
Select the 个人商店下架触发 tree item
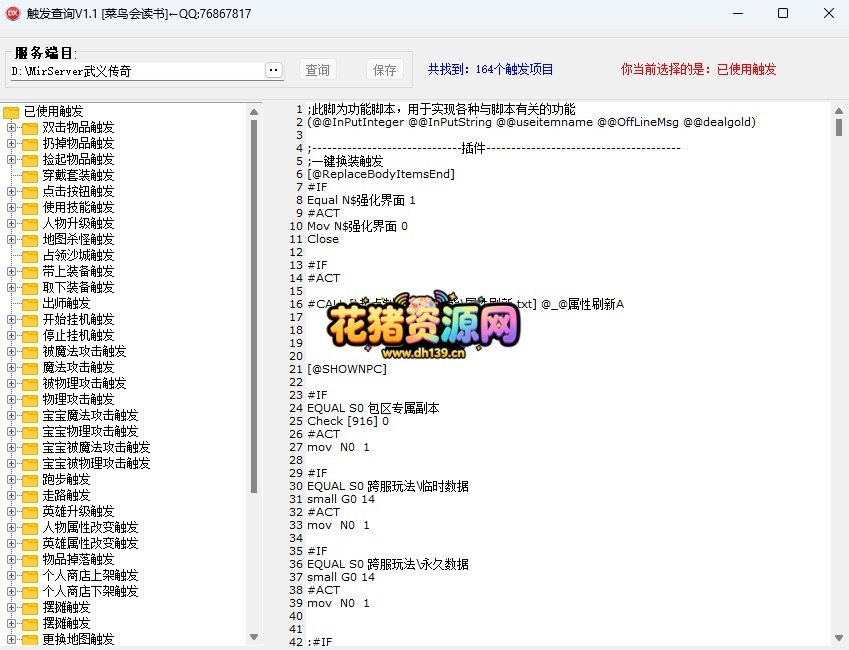(x=90, y=592)
